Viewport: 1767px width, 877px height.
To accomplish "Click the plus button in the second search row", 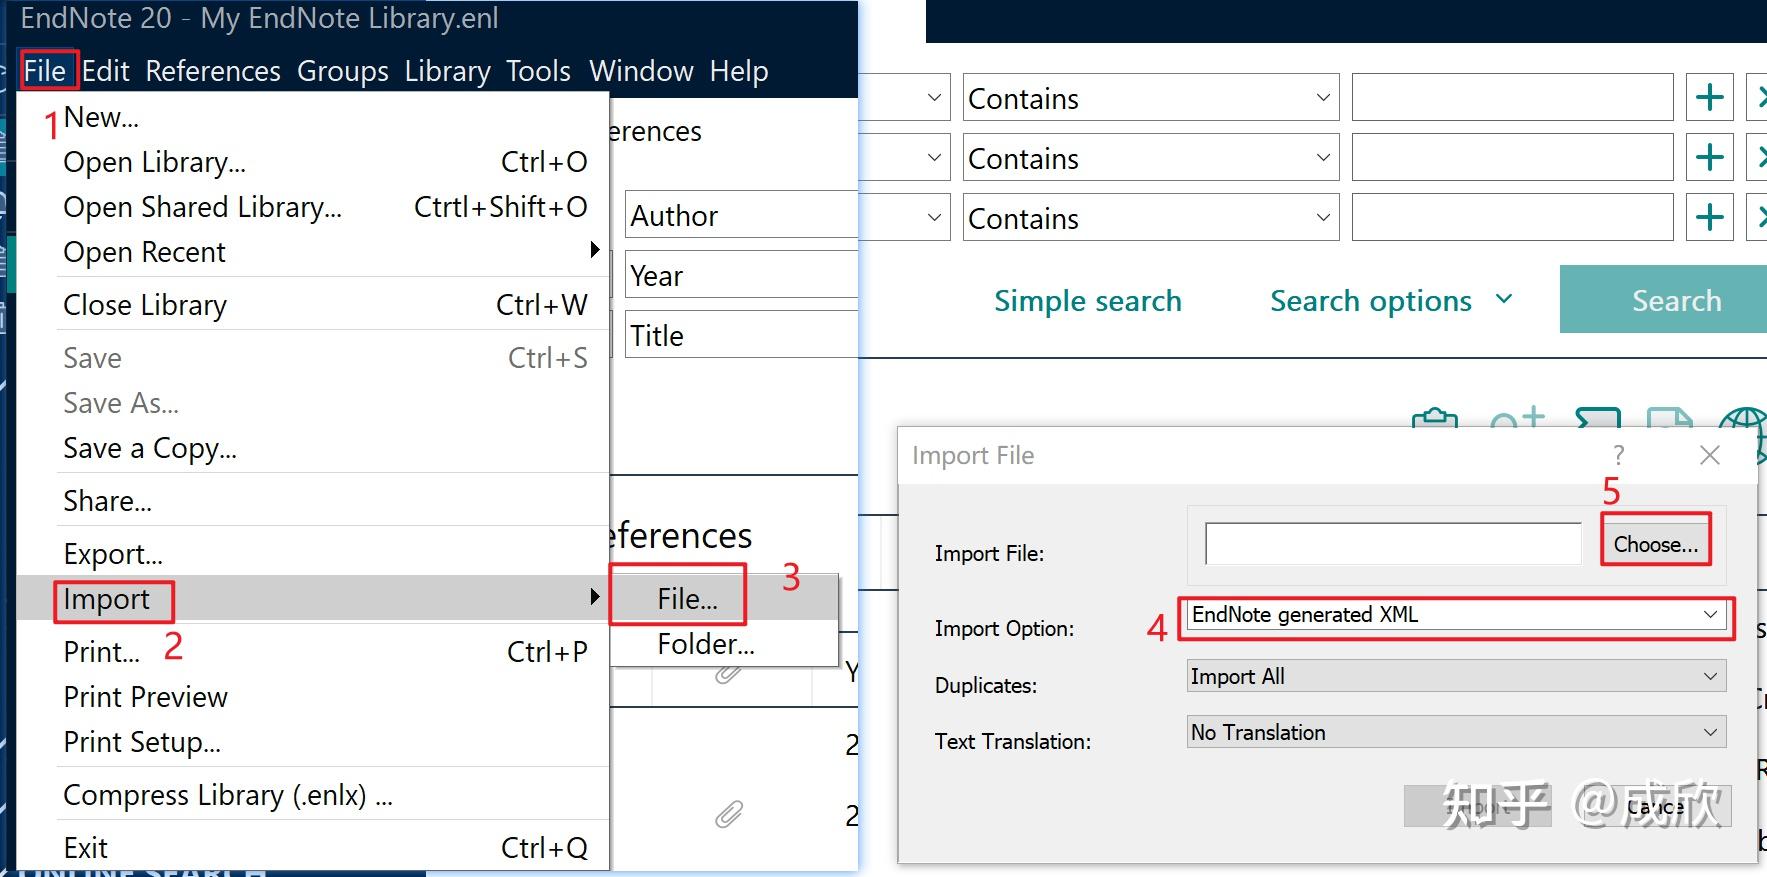I will tap(1709, 158).
